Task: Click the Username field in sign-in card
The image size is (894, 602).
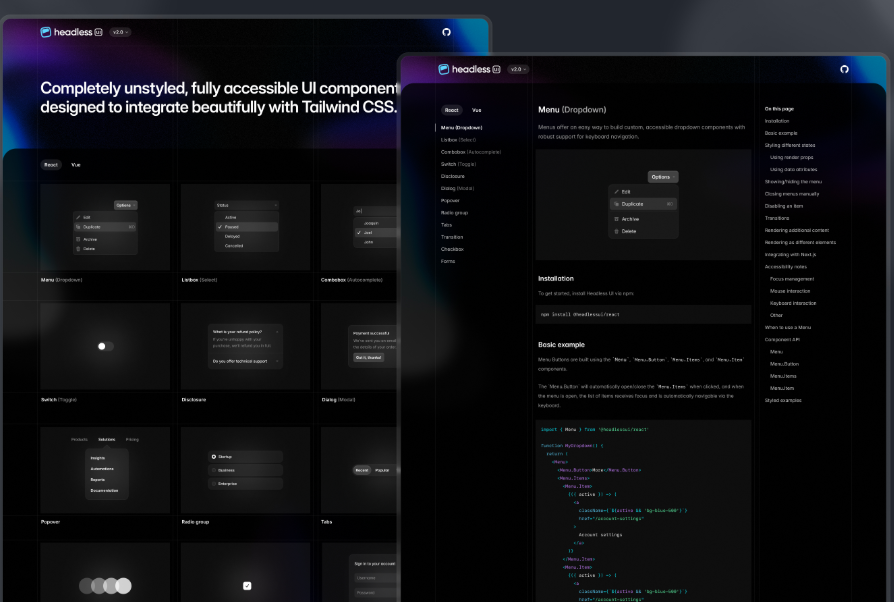Action: coord(375,578)
